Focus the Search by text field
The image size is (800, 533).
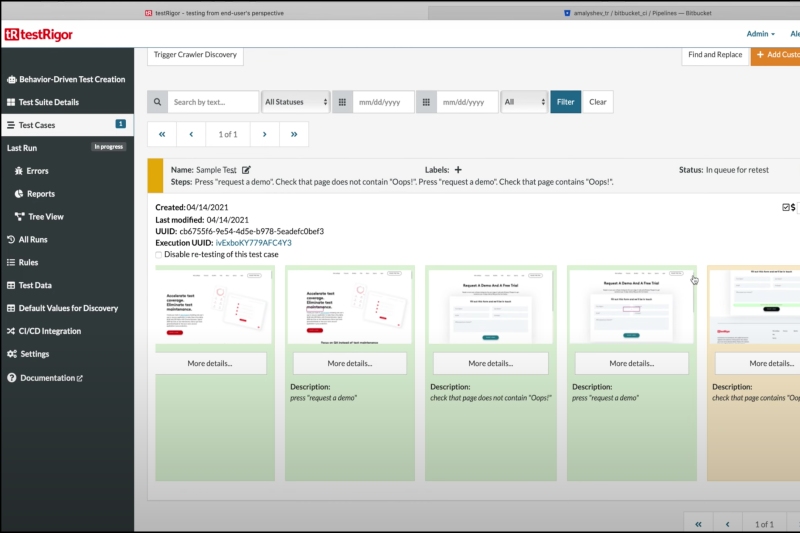pyautogui.click(x=213, y=102)
